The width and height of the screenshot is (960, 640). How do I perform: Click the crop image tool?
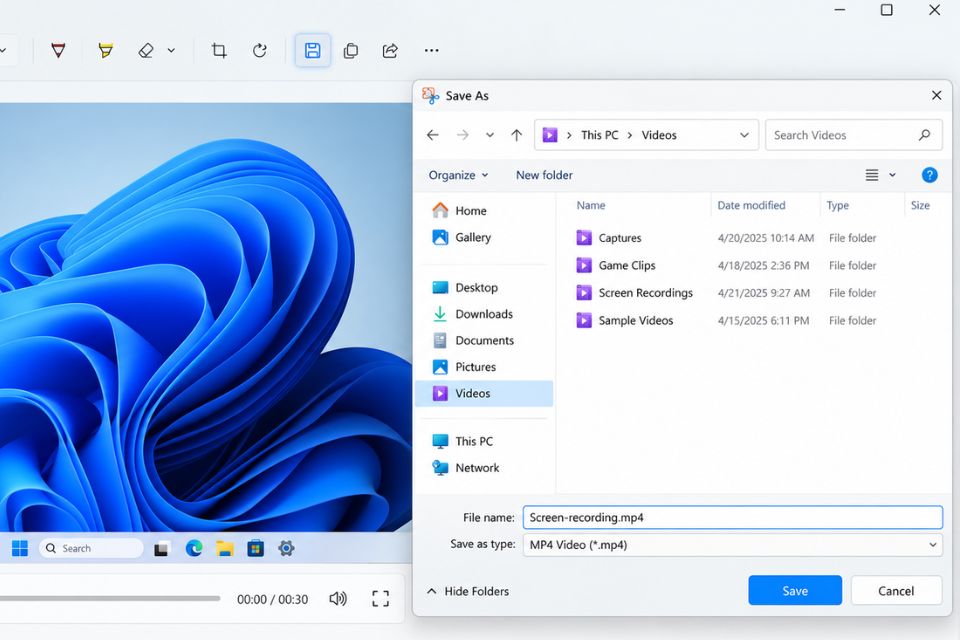click(x=219, y=50)
